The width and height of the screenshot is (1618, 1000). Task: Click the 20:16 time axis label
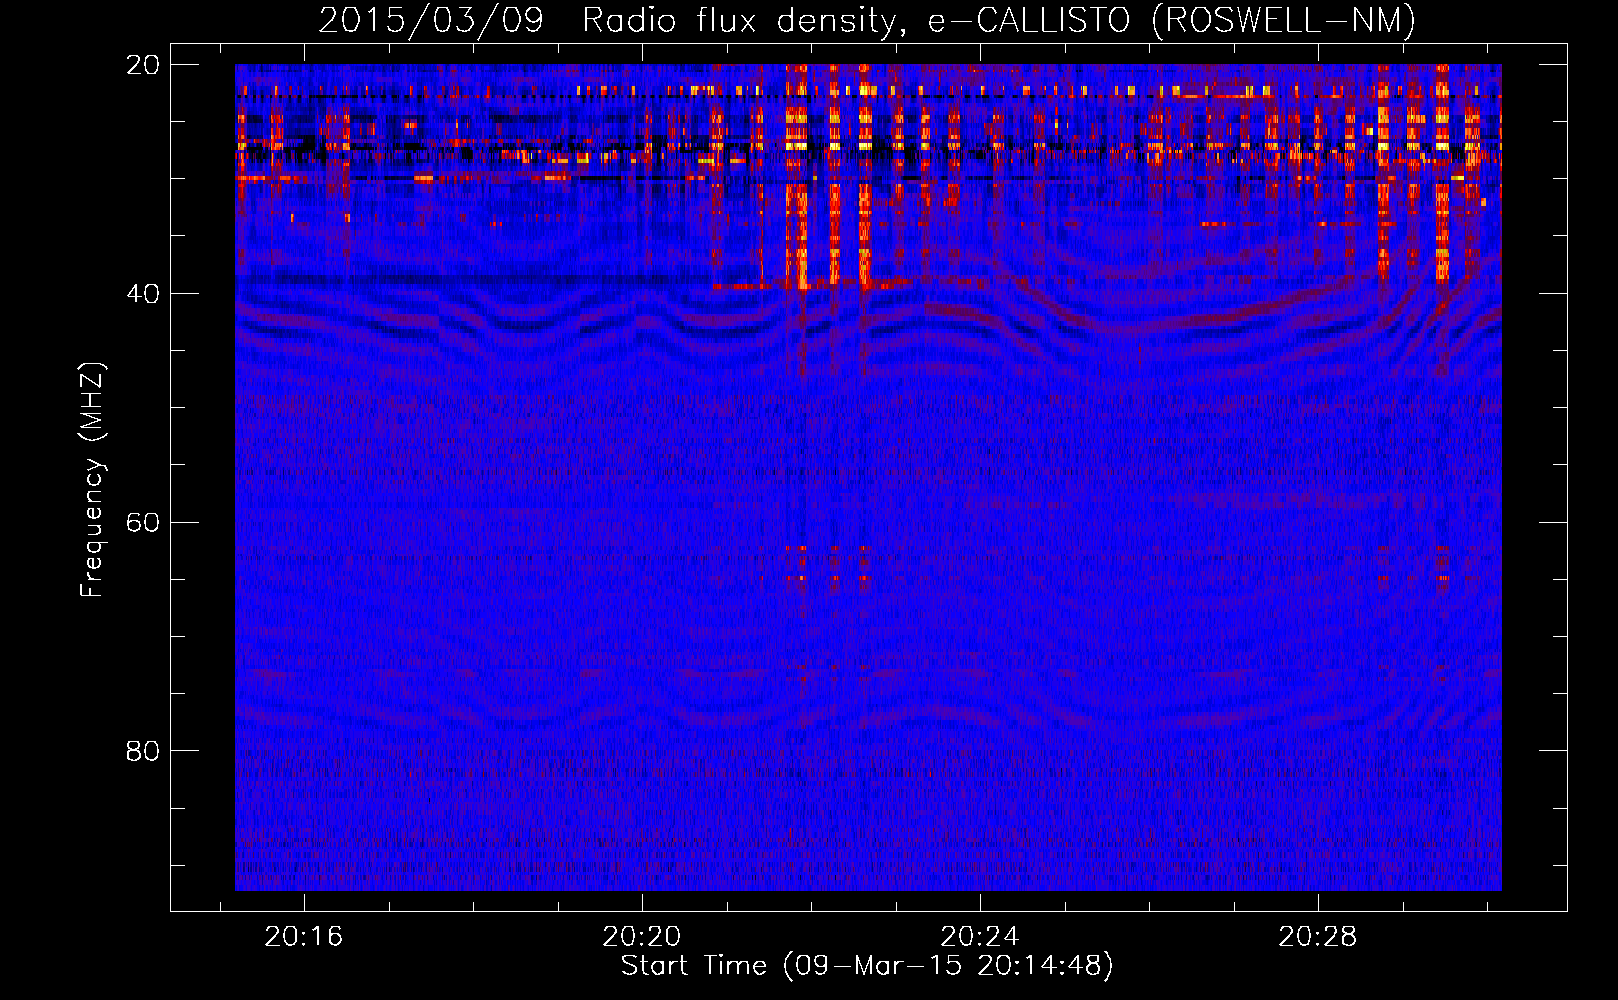(x=303, y=936)
